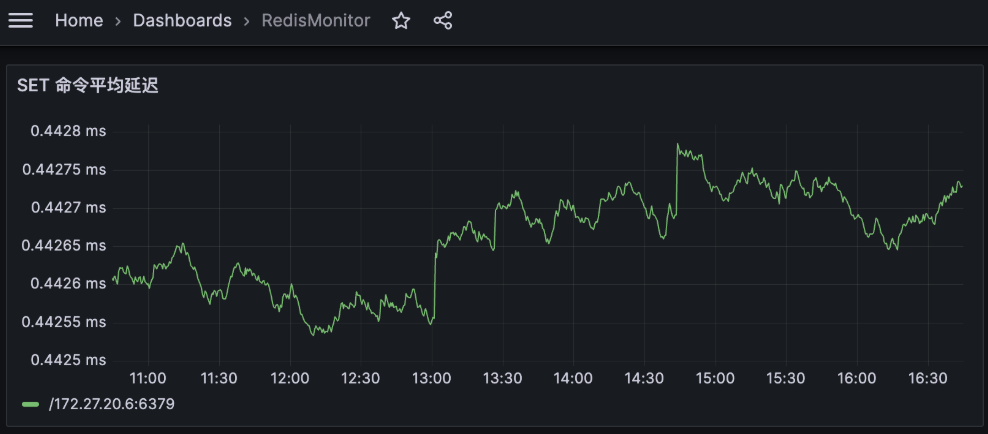Click the 11:30 time axis label

point(219,379)
